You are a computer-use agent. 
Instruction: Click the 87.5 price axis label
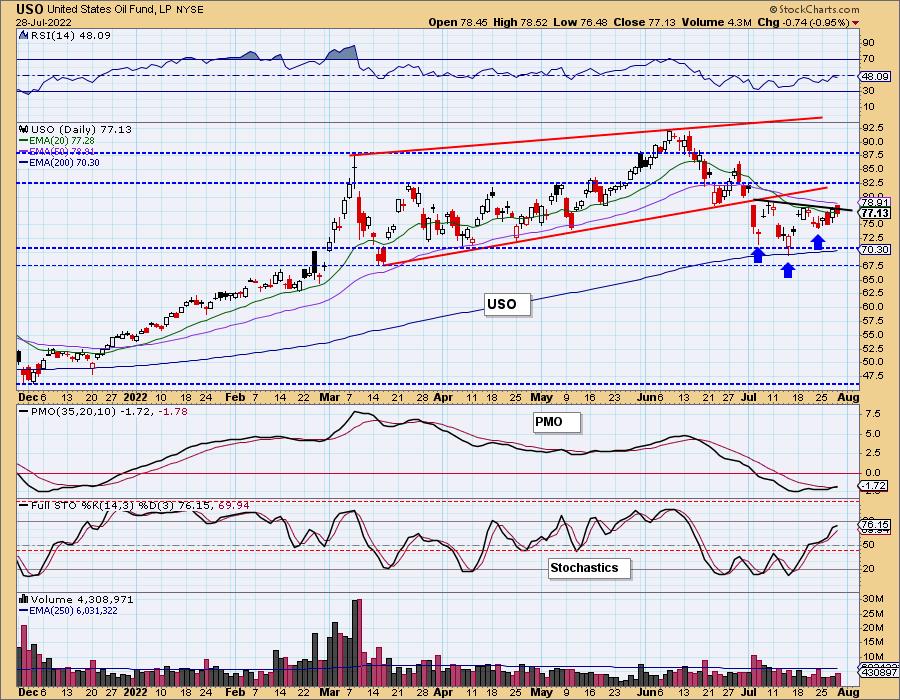coord(872,155)
